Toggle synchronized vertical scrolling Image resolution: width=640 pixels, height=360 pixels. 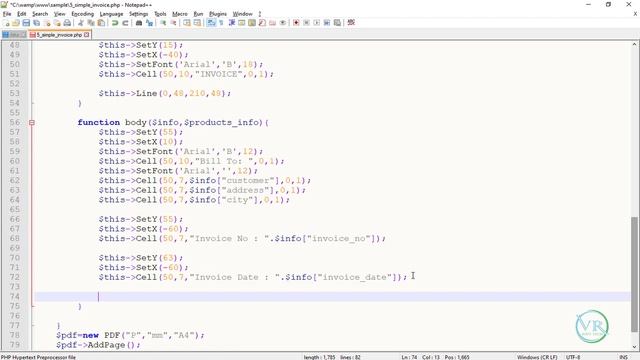[x=187, y=23]
